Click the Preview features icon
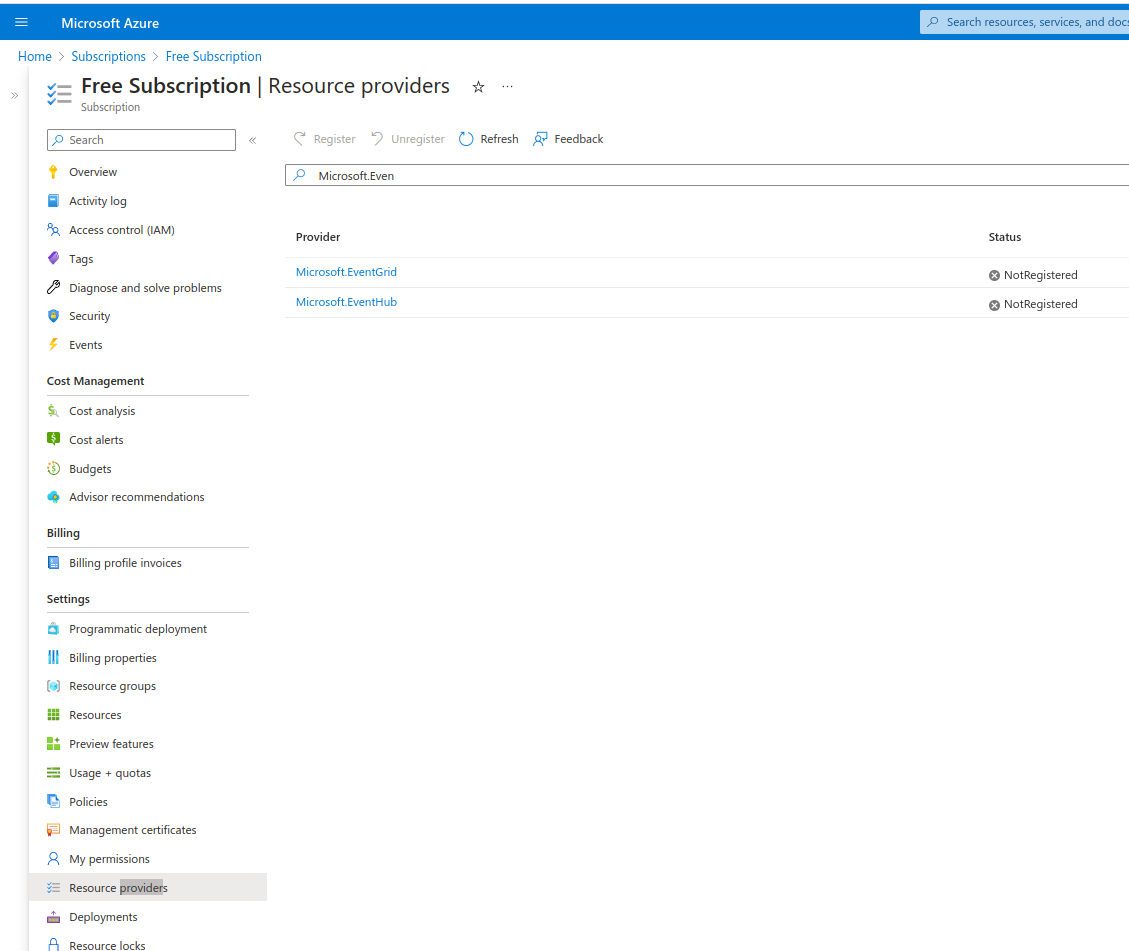This screenshot has width=1129, height=951. click(x=53, y=744)
